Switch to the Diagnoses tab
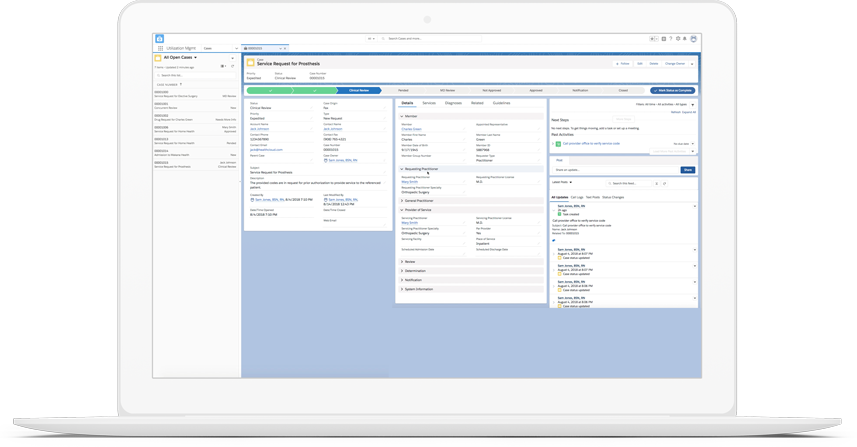 (453, 103)
